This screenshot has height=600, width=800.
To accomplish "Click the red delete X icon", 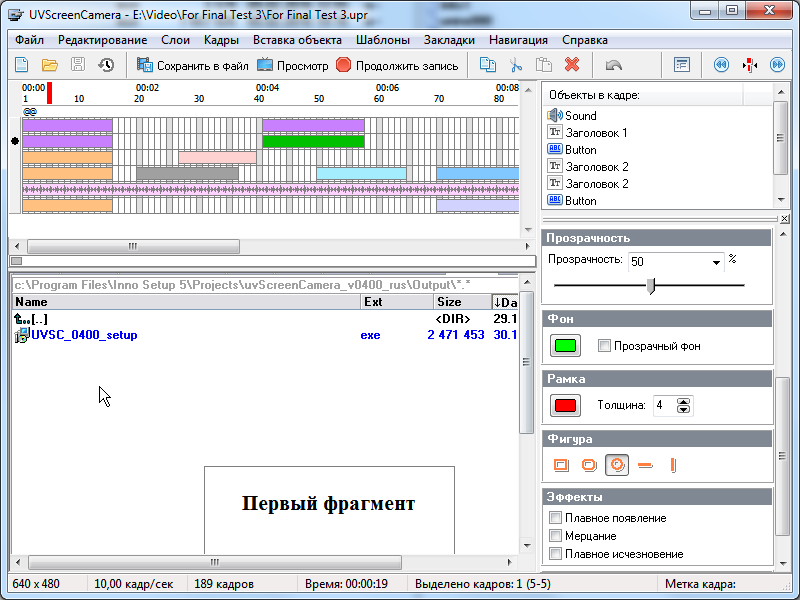I will tap(572, 66).
